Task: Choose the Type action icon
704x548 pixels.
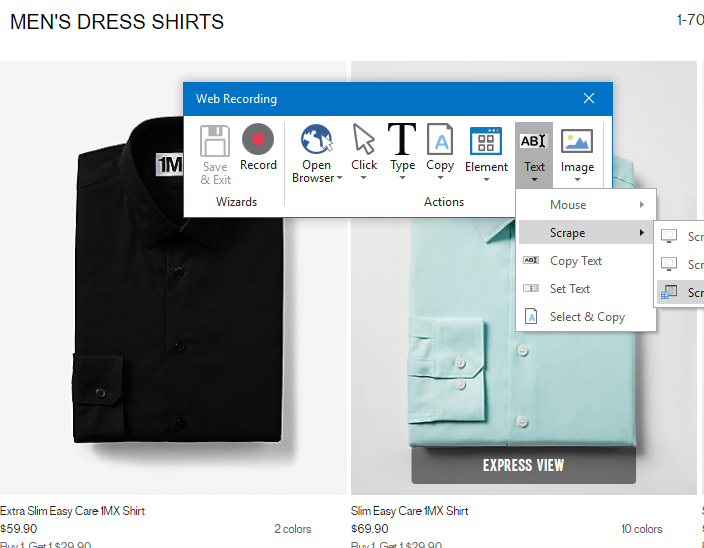Action: [402, 139]
